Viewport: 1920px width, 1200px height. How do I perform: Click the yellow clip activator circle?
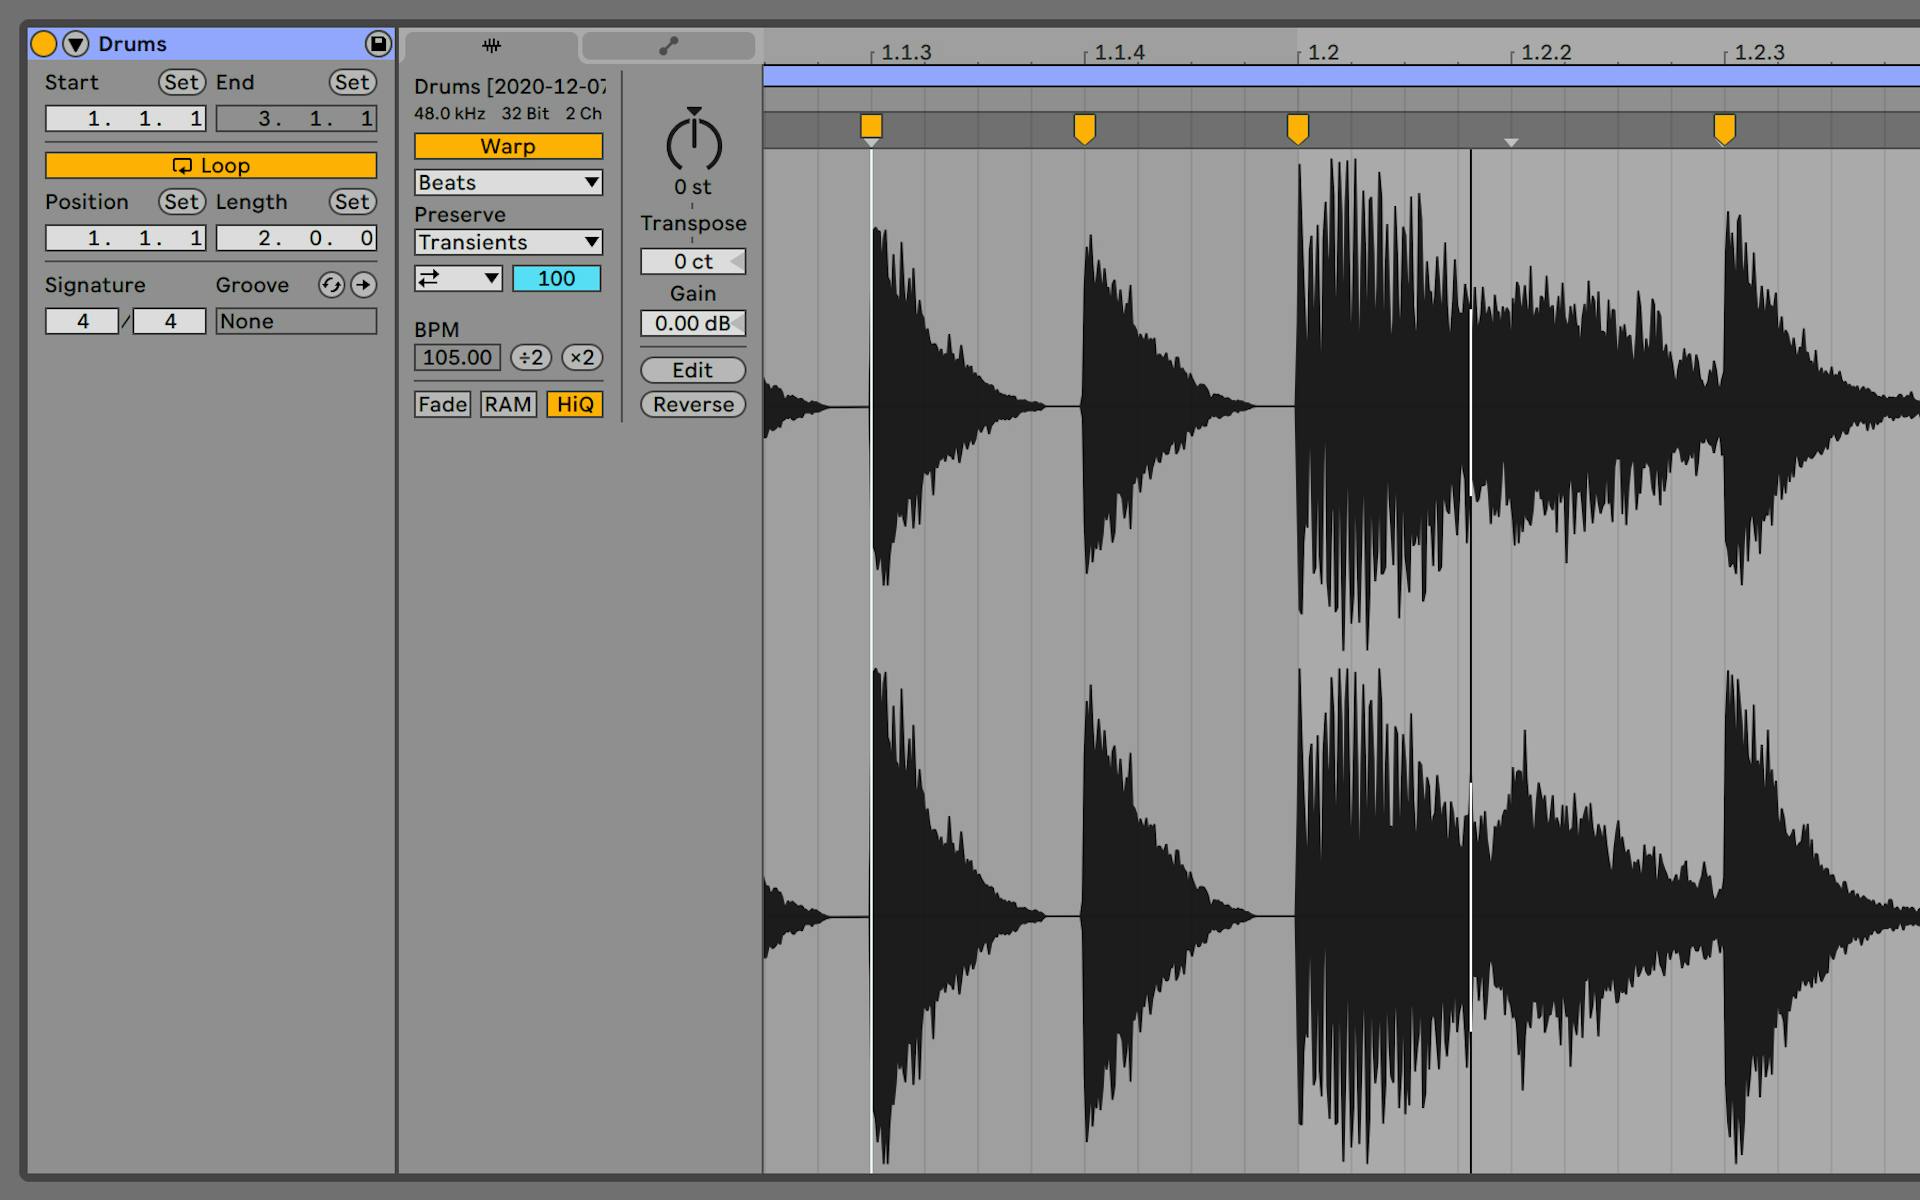click(x=43, y=43)
